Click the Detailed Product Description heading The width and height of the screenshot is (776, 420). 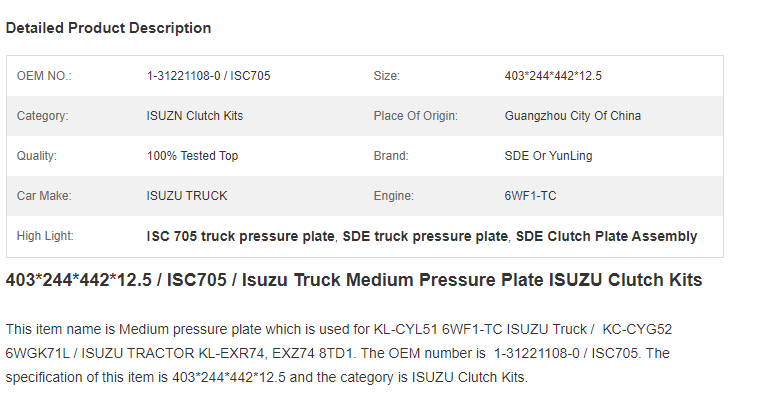(x=108, y=28)
